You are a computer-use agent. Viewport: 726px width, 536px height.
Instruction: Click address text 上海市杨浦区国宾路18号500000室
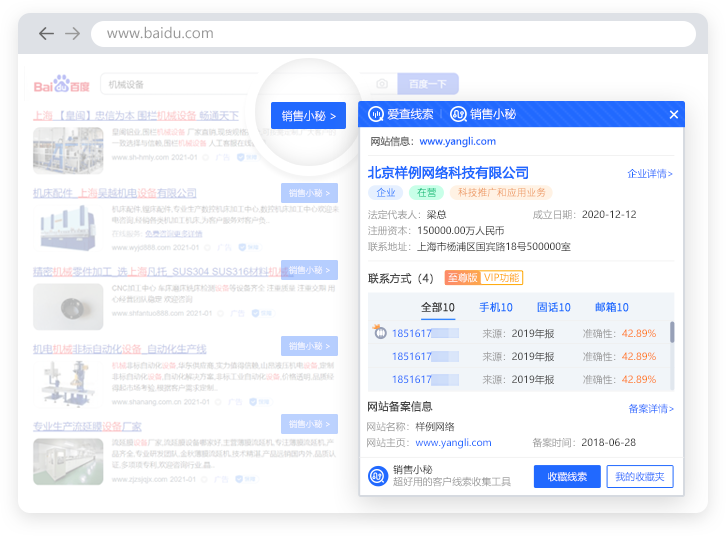494,246
